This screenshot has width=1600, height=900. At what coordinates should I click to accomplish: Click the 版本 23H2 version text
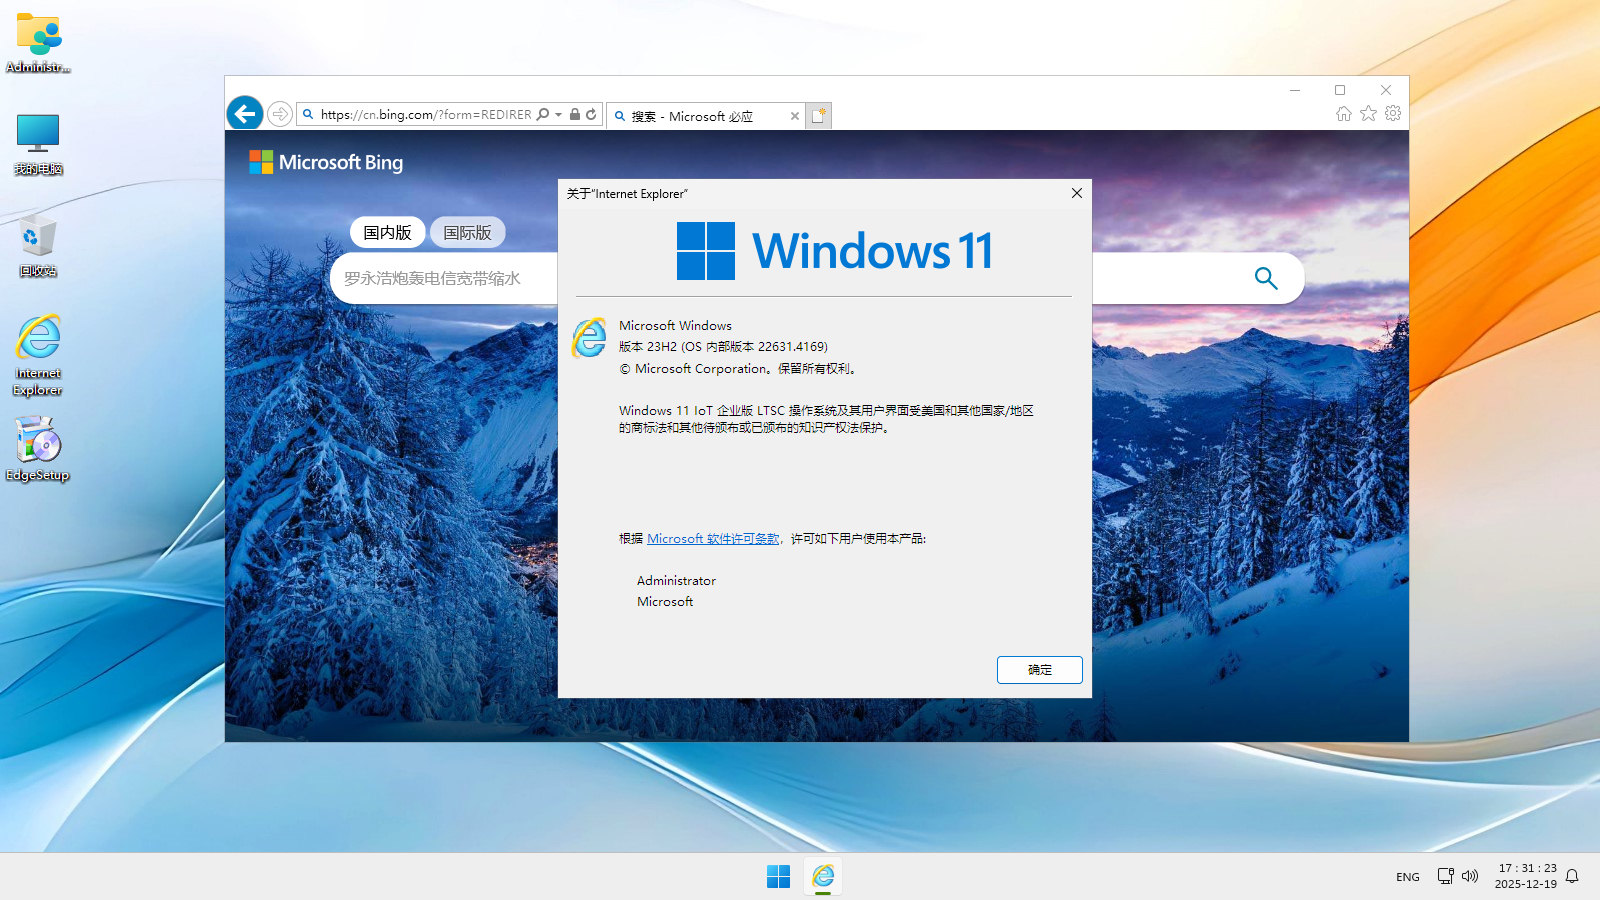[723, 347]
